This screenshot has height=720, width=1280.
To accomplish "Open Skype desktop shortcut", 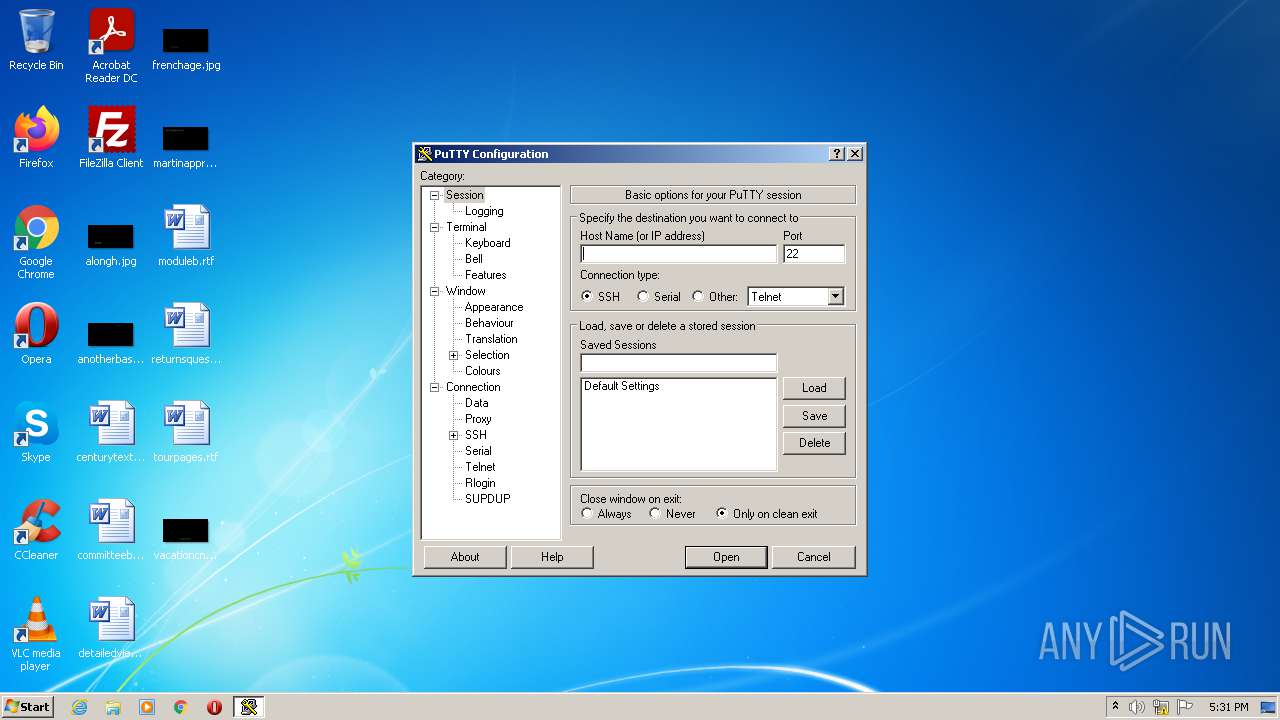I will [36, 433].
